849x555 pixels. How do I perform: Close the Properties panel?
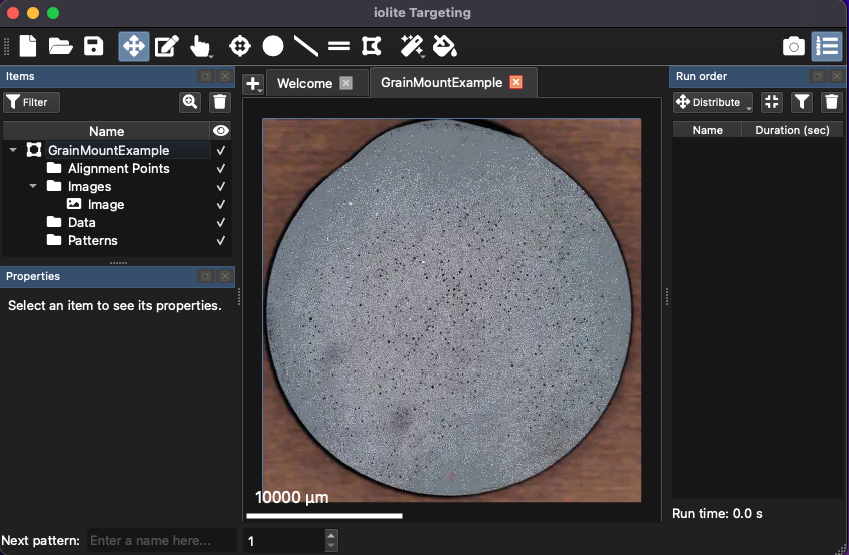[x=225, y=276]
